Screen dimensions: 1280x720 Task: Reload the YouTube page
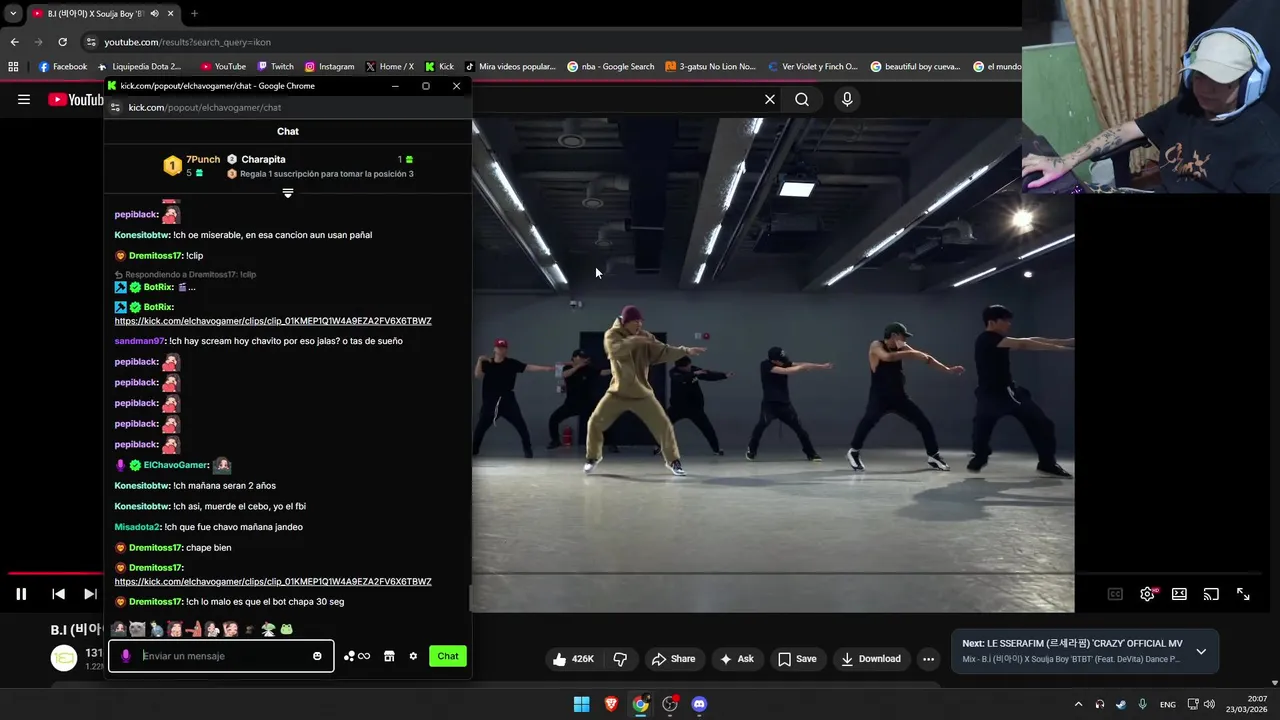point(62,42)
